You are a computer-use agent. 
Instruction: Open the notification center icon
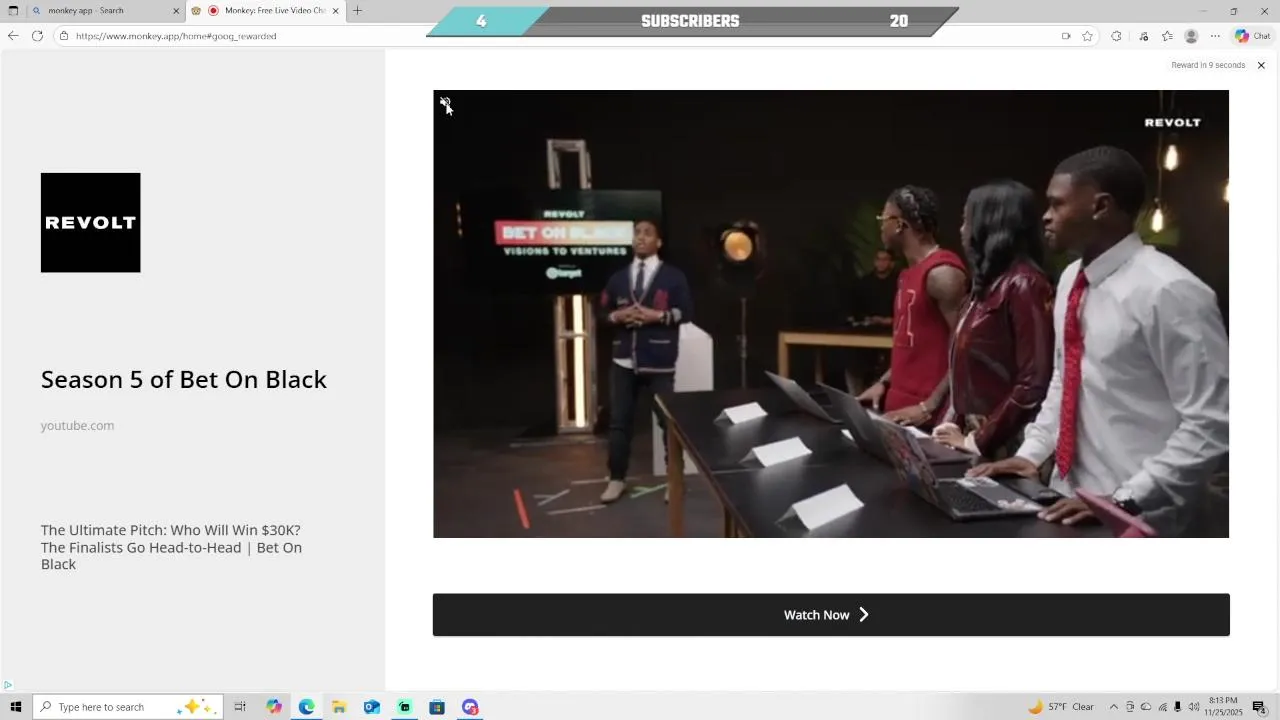click(1259, 707)
